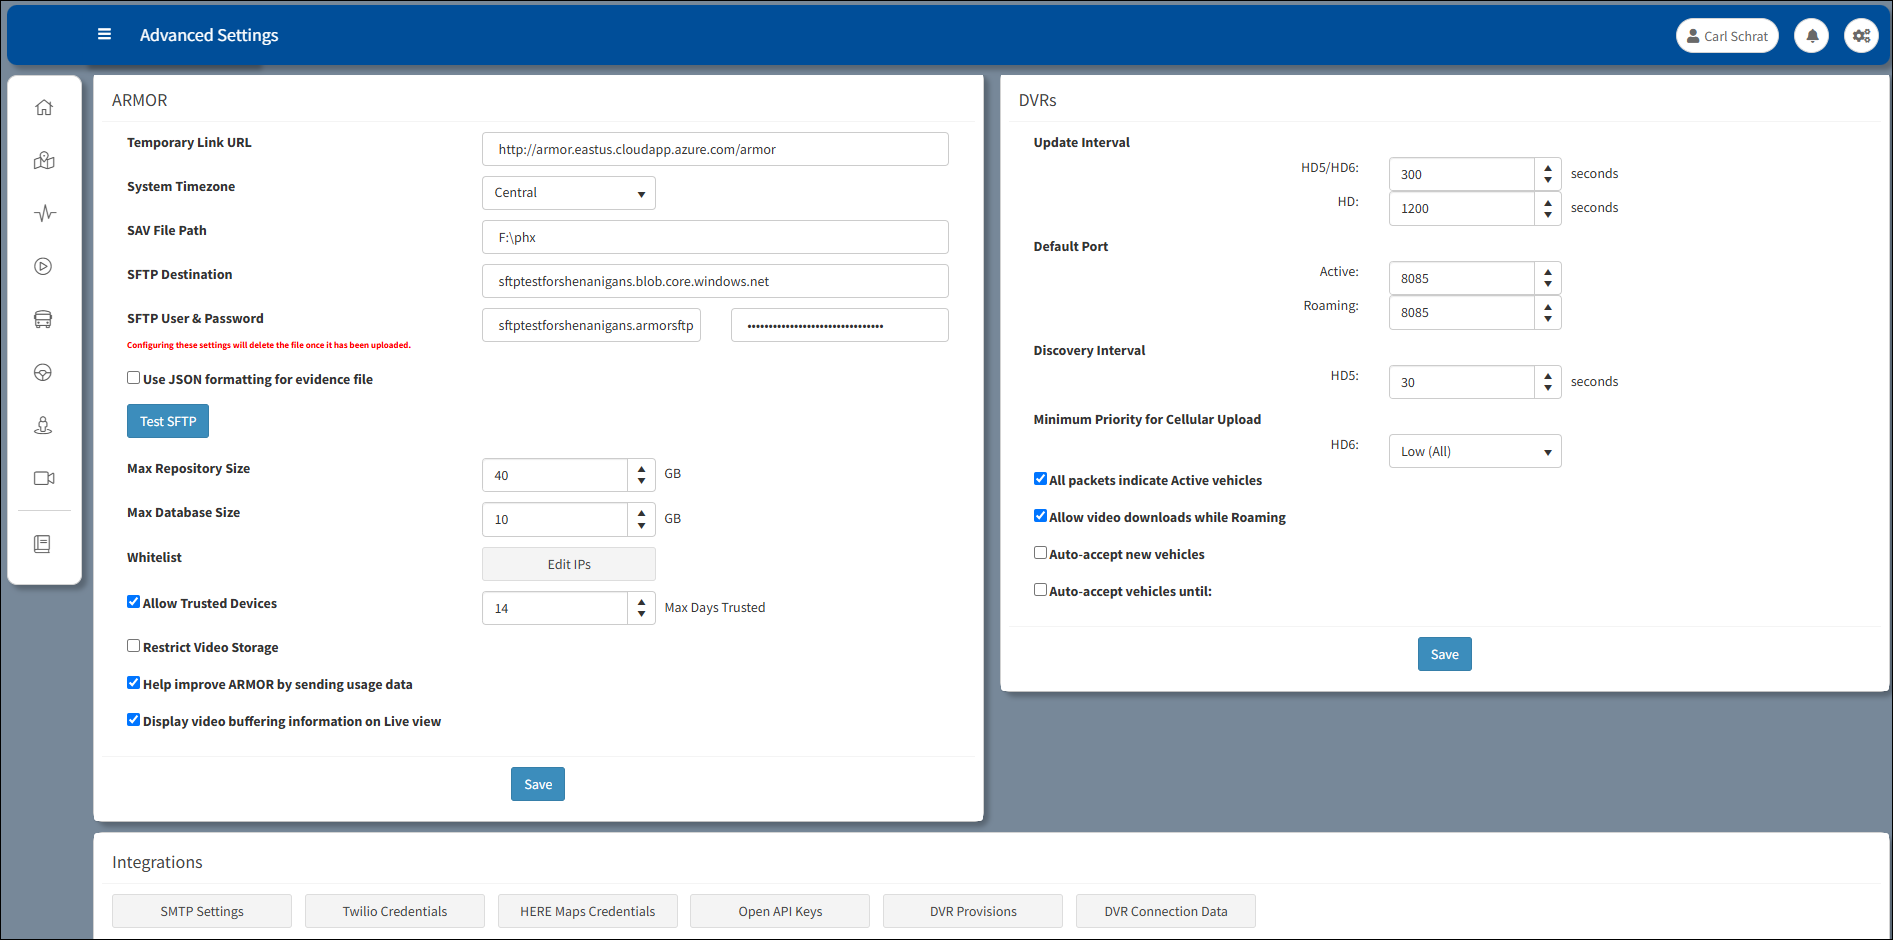Image resolution: width=1893 pixels, height=940 pixels.
Task: Open HD6 minimum priority dropdown
Action: pos(1474,451)
